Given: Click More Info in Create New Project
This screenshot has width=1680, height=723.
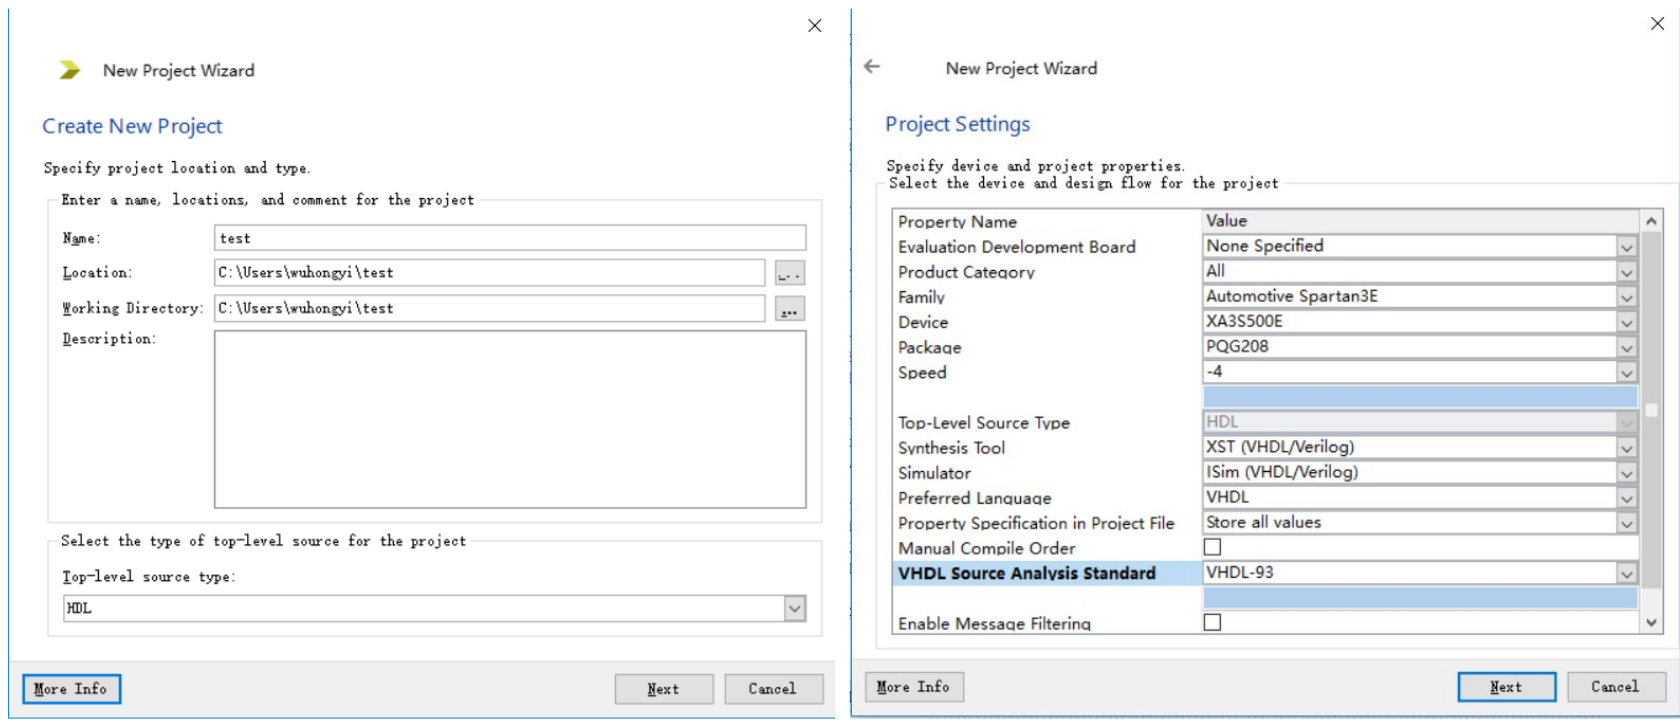Looking at the screenshot, I should [71, 688].
